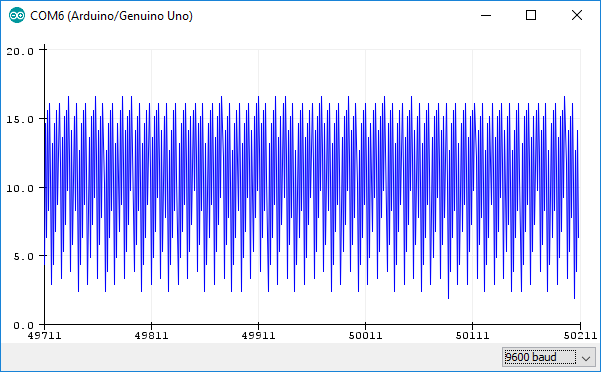Click the 15.0 y-axis label
The image size is (601, 372).
click(x=20, y=120)
